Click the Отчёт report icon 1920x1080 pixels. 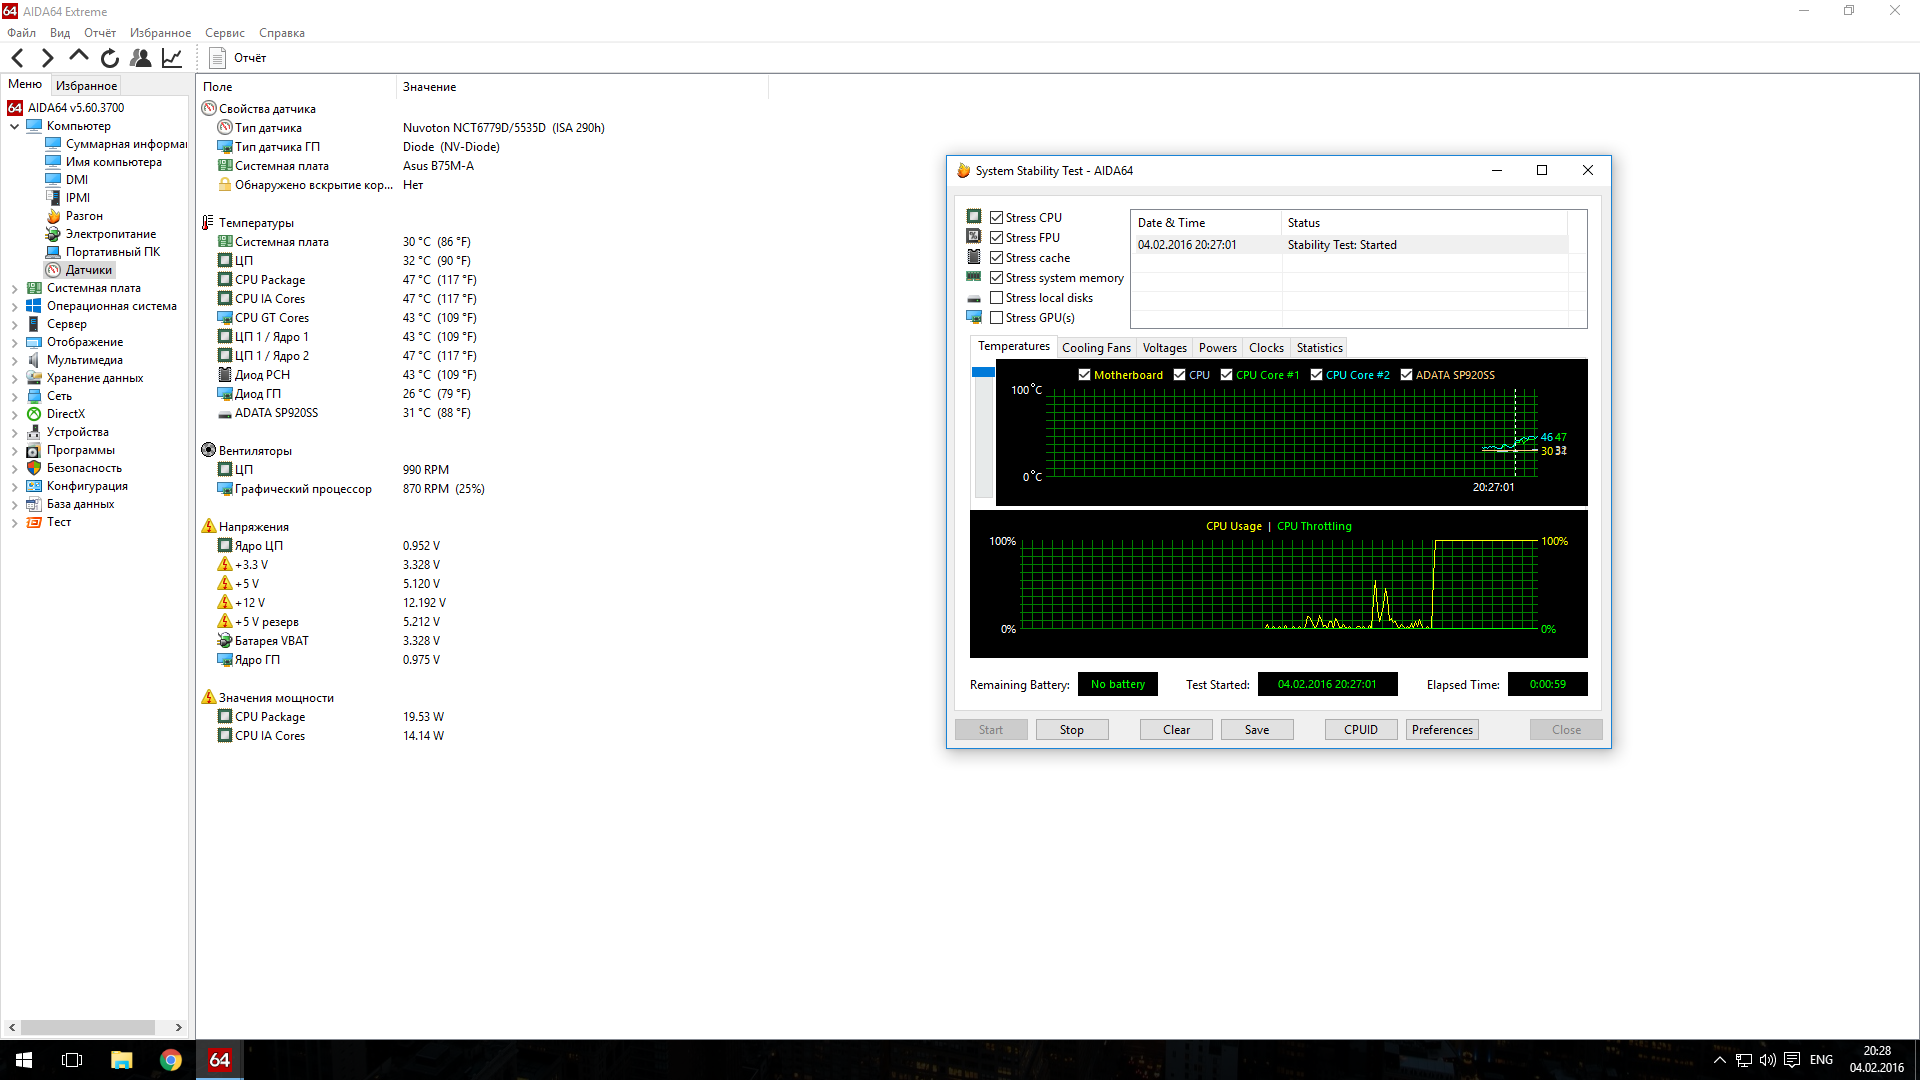pos(218,58)
